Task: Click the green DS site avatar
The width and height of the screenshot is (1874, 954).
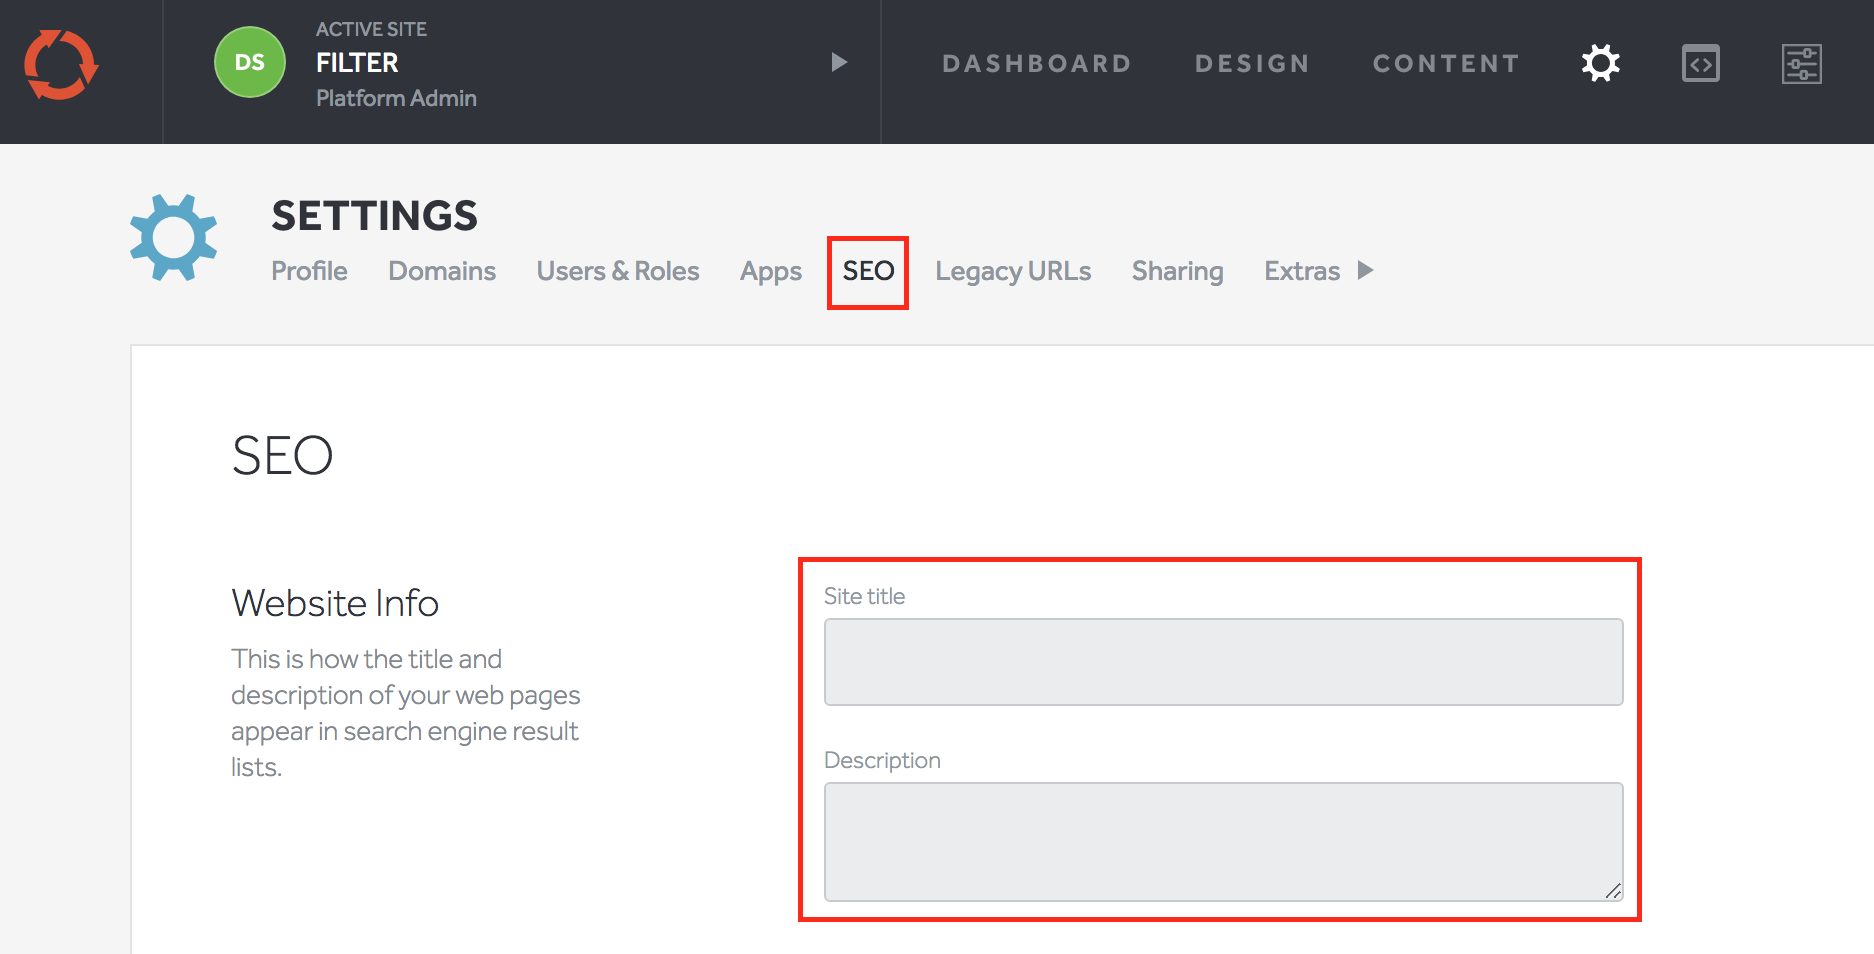Action: pyautogui.click(x=250, y=63)
